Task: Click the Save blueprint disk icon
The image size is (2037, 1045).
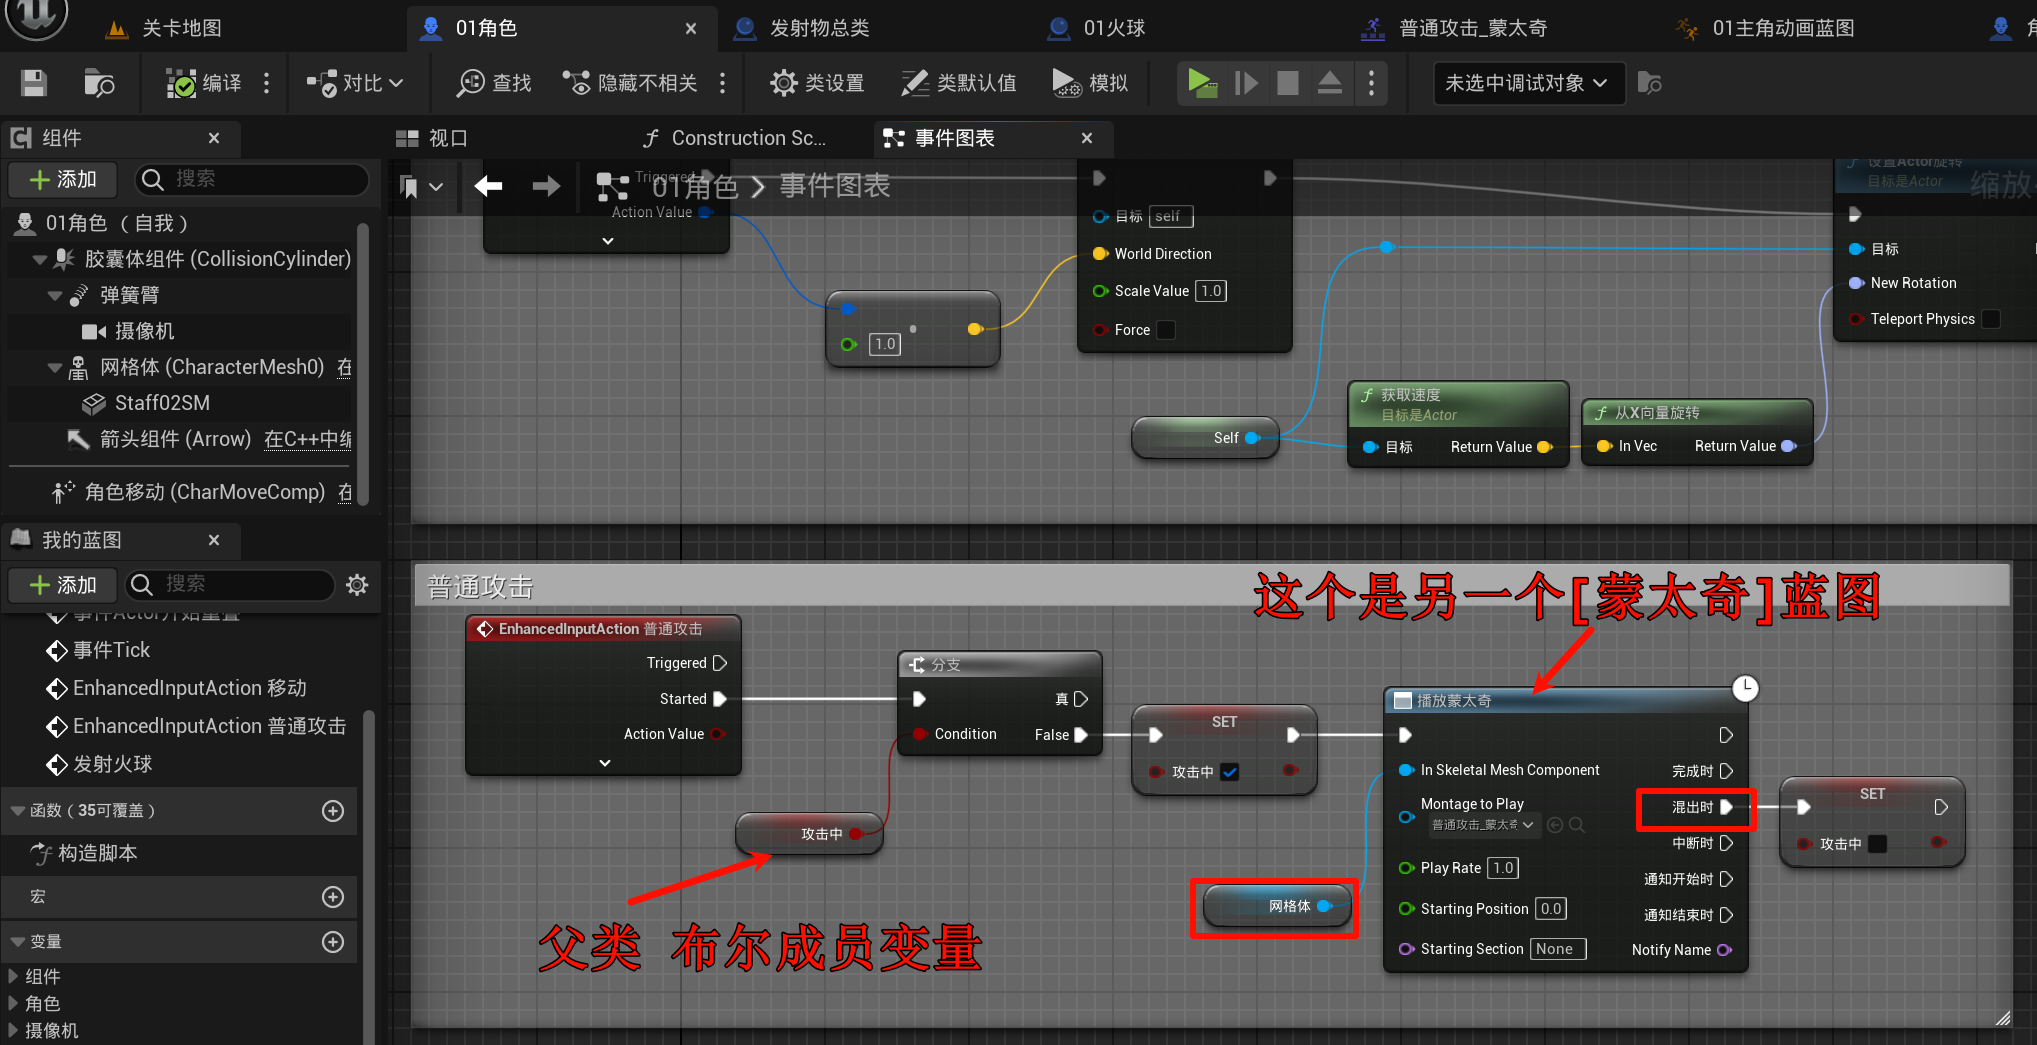Action: (x=34, y=83)
